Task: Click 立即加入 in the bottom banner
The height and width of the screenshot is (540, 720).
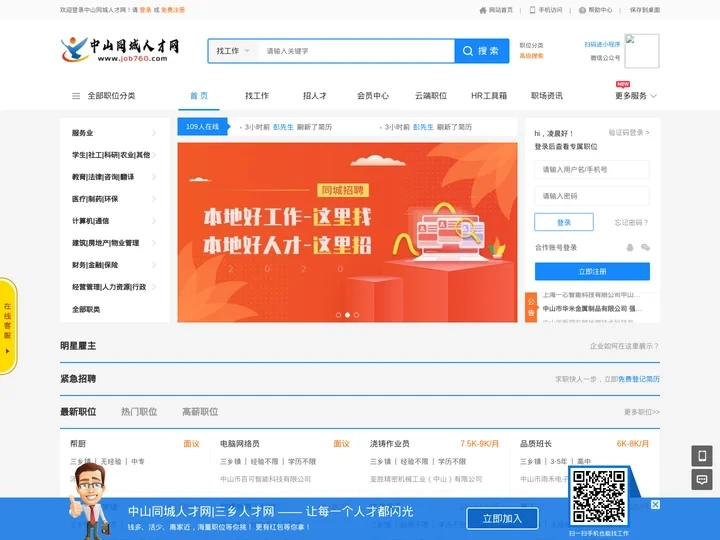Action: [x=502, y=519]
